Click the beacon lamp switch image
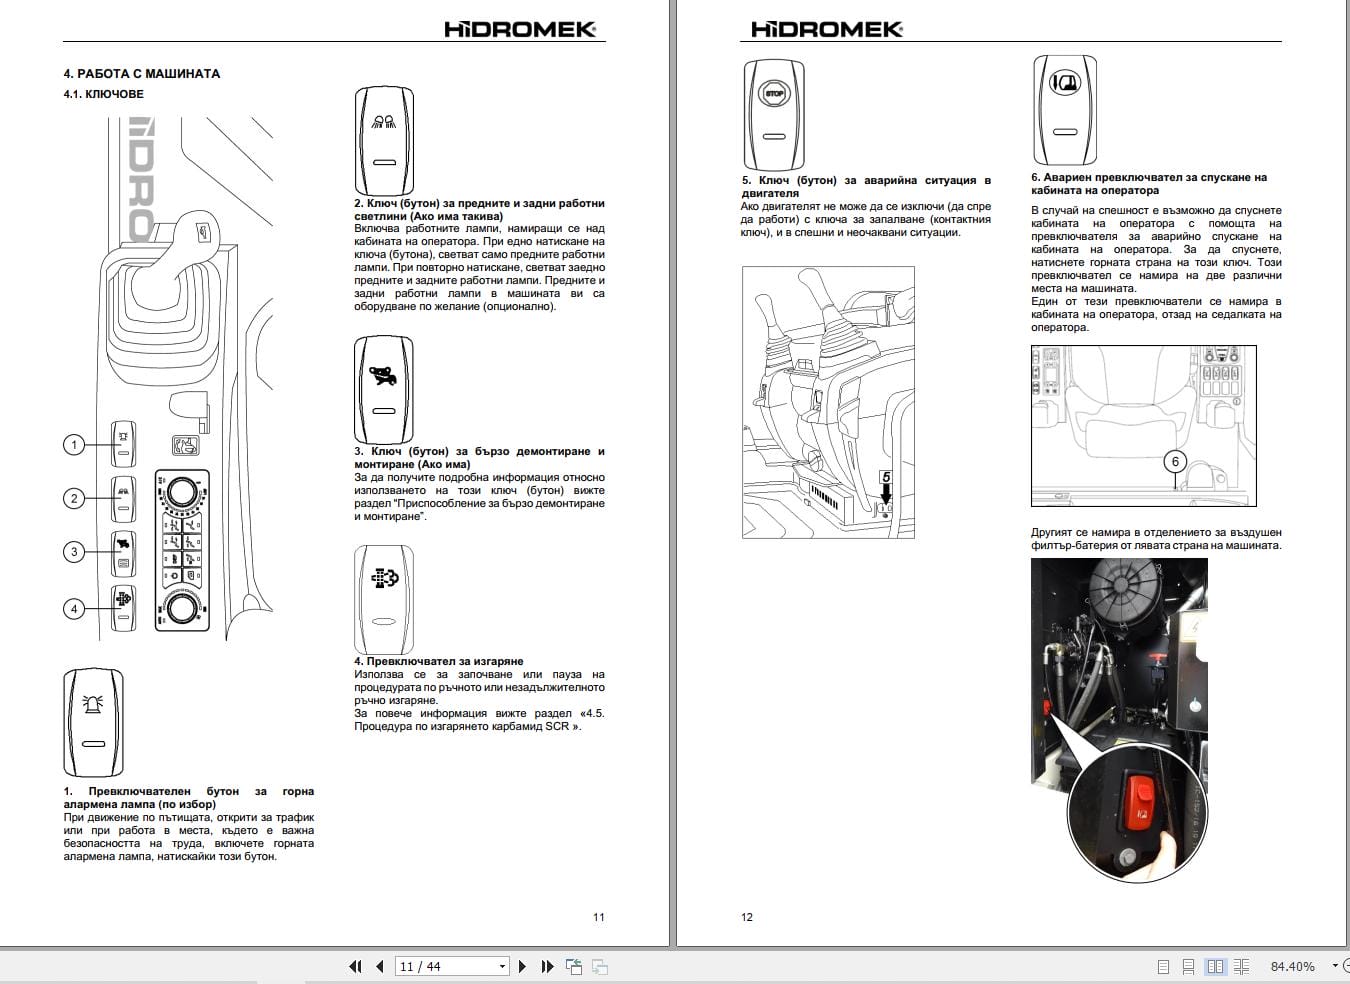 click(x=93, y=723)
